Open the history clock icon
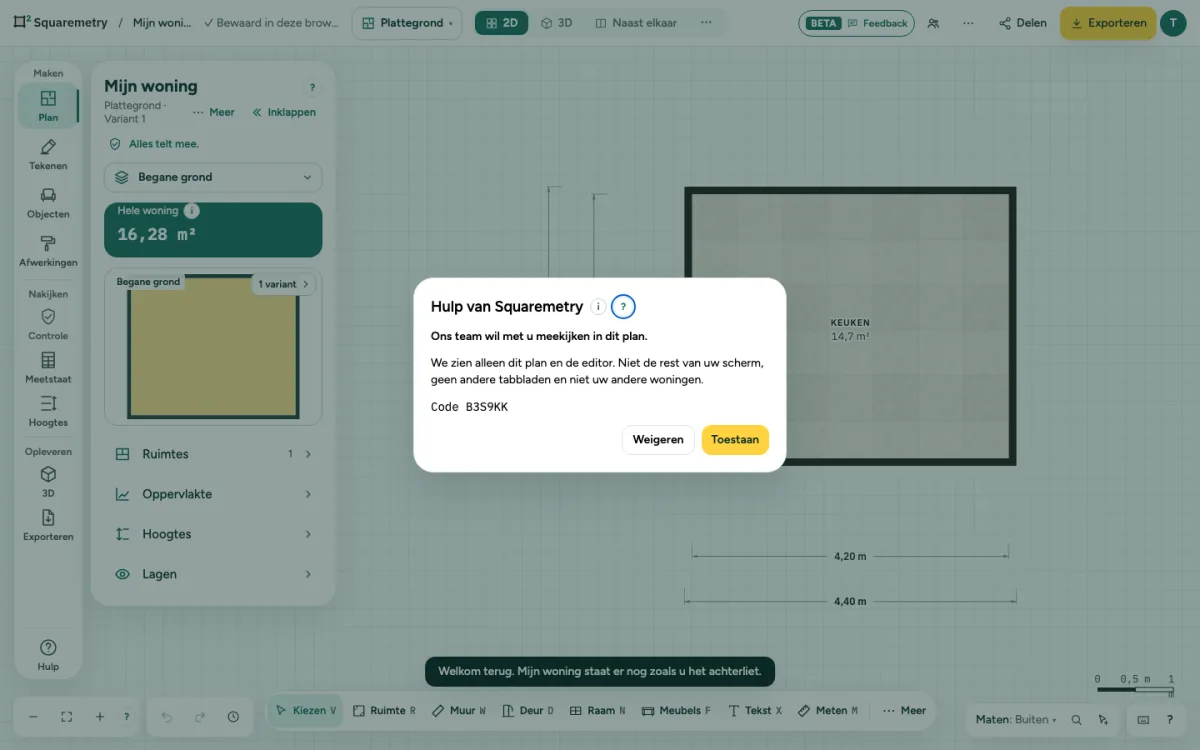The image size is (1200, 750). pos(233,717)
